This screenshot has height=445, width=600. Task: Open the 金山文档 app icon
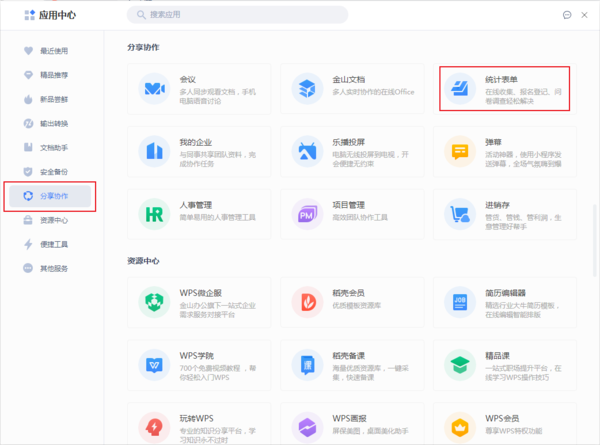point(306,89)
